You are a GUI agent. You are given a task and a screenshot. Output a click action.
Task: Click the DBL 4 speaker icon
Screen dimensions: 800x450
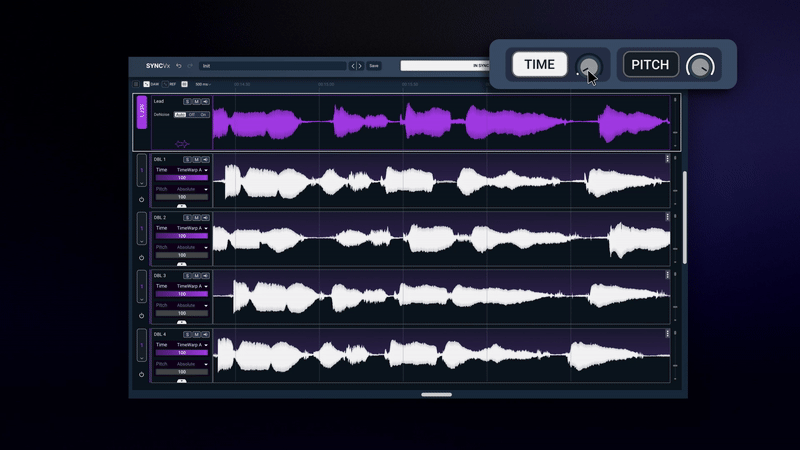206,335
